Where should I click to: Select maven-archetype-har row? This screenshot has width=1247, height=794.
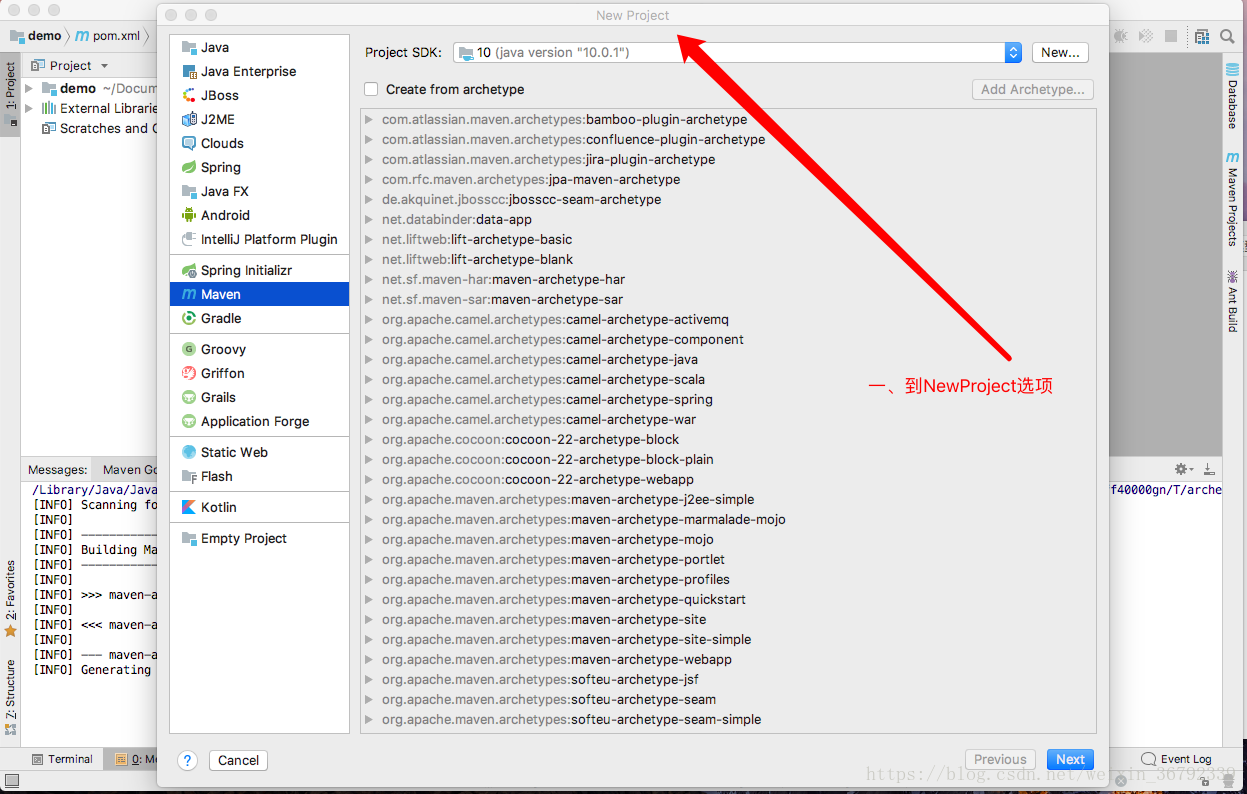(x=728, y=279)
